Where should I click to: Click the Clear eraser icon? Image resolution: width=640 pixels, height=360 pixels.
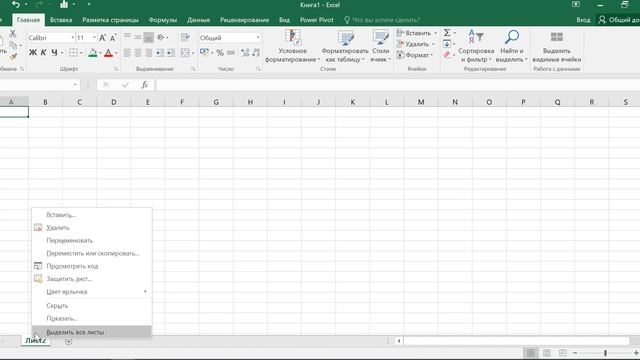pos(447,55)
